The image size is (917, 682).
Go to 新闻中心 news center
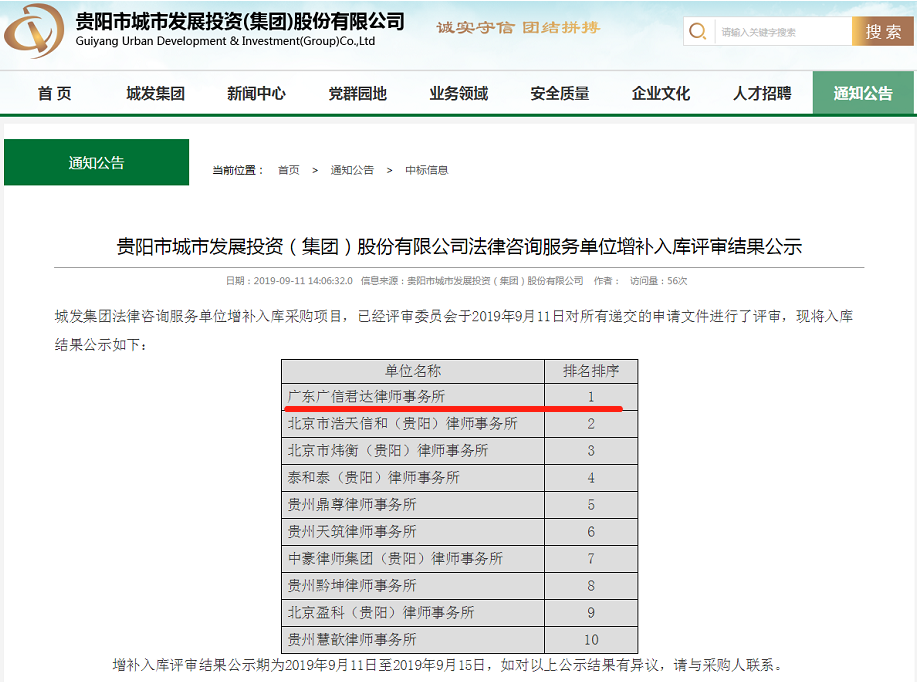coord(256,93)
